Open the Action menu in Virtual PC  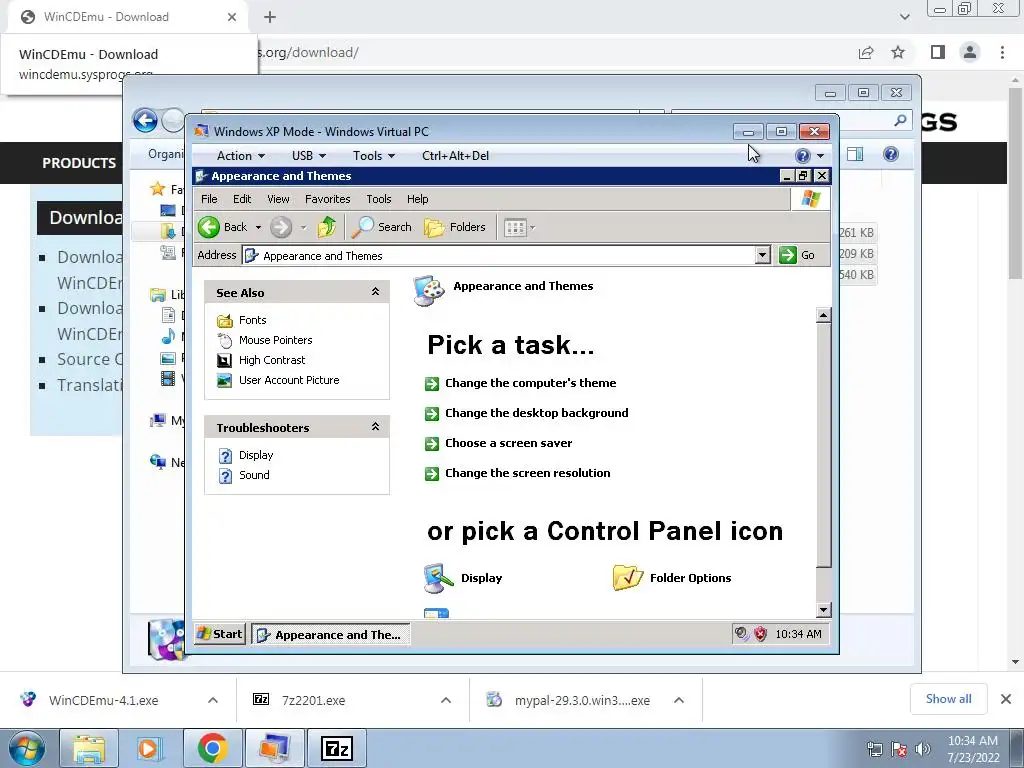pos(240,155)
